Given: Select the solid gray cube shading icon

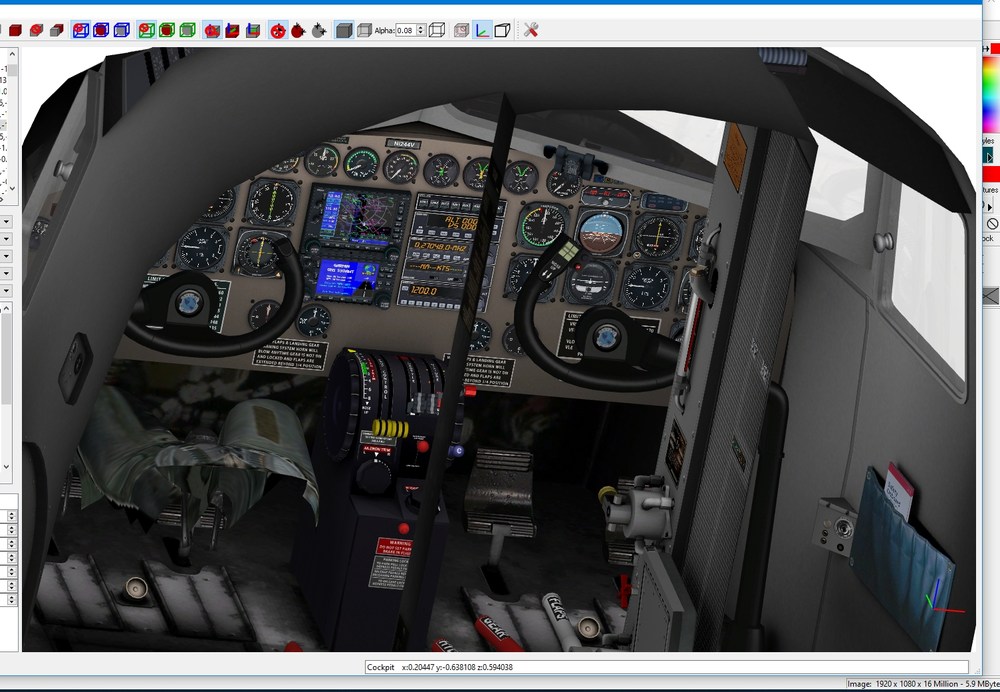Looking at the screenshot, I should coord(344,30).
